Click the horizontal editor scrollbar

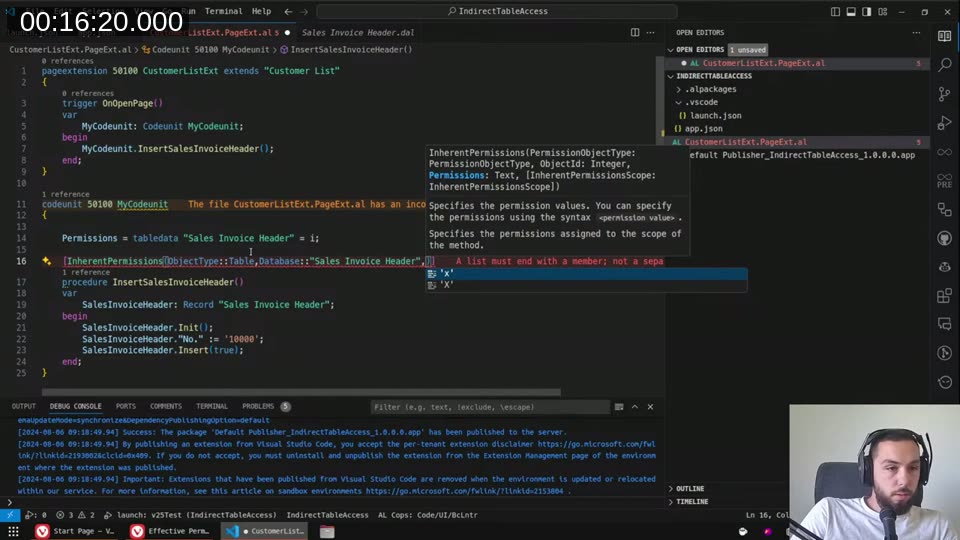tap(301, 392)
